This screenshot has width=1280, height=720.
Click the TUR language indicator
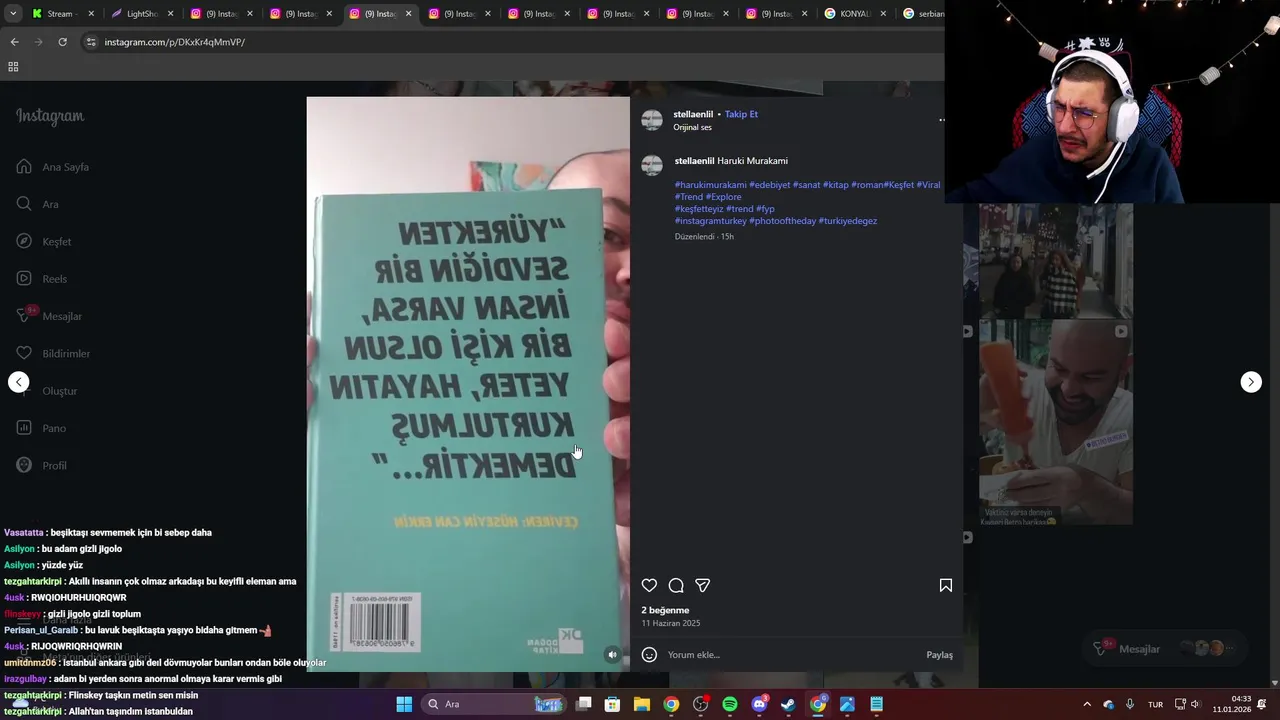[x=1156, y=704]
